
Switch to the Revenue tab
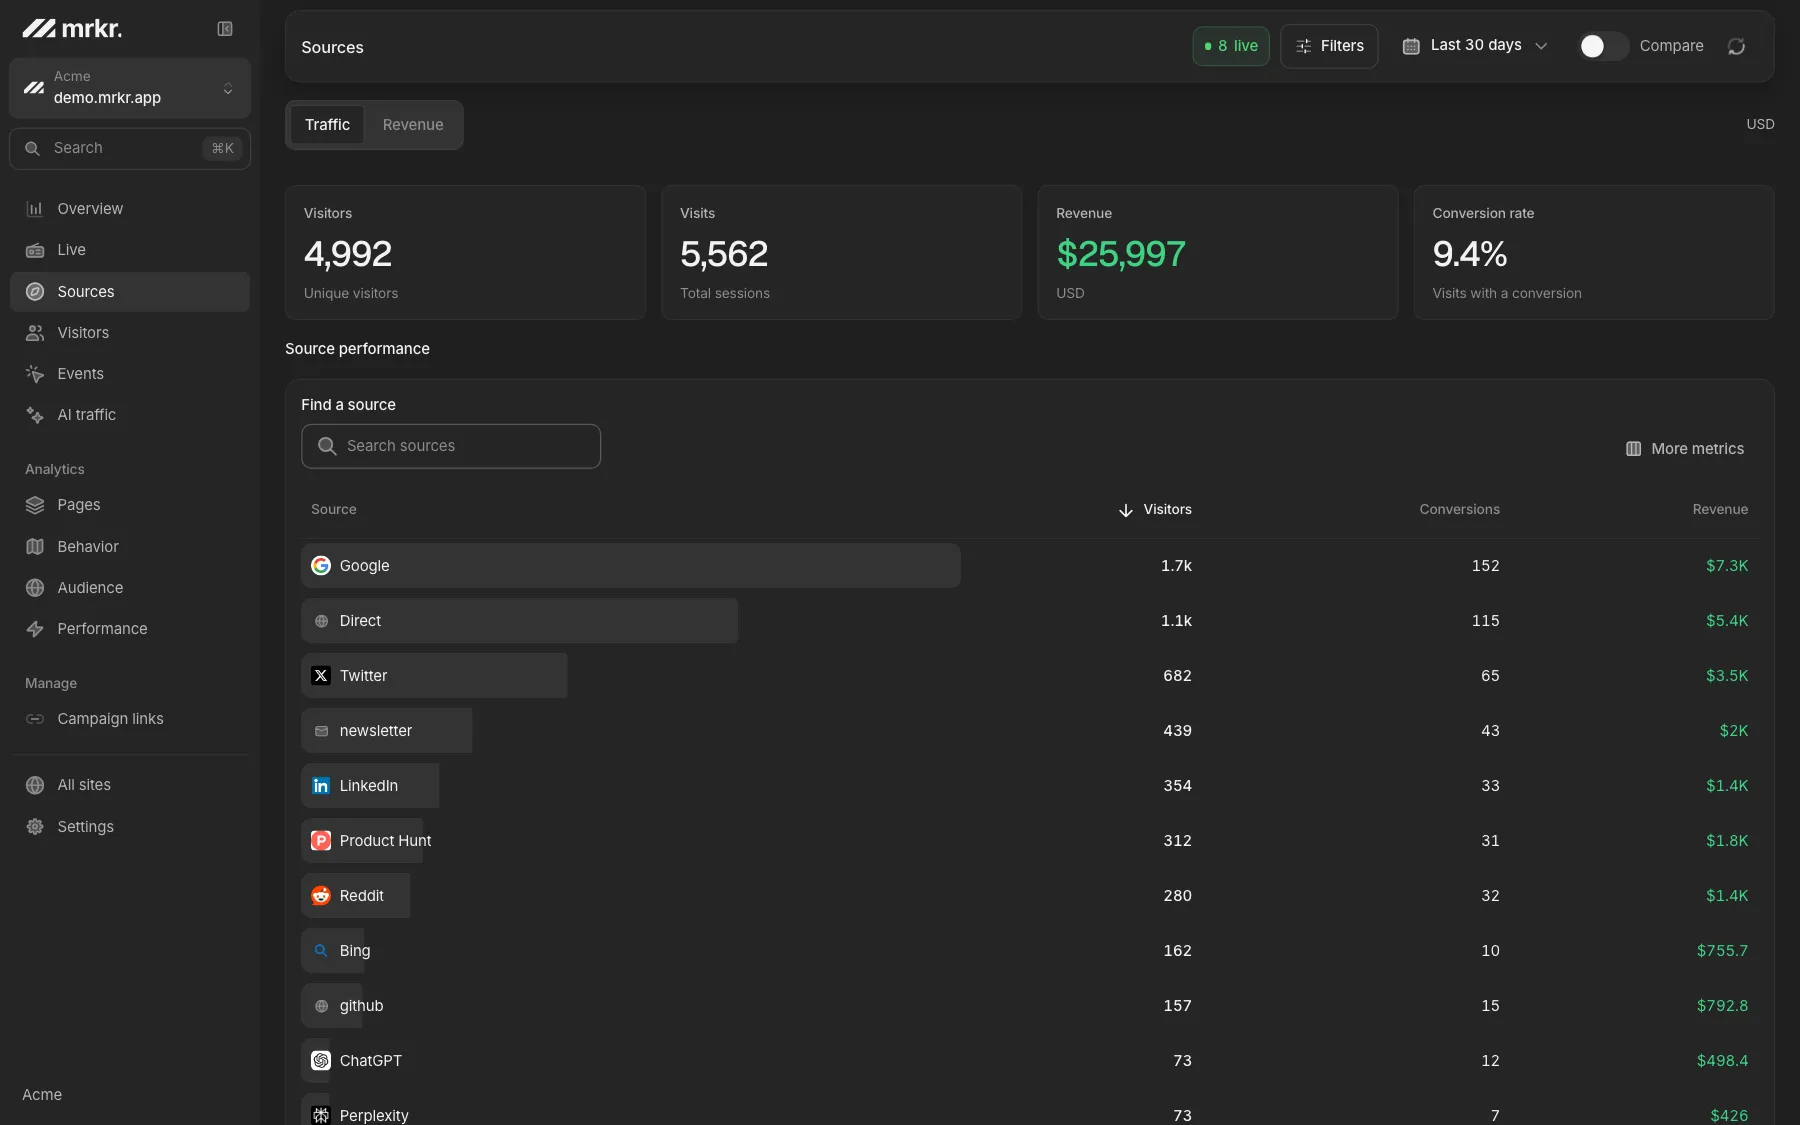(x=413, y=125)
